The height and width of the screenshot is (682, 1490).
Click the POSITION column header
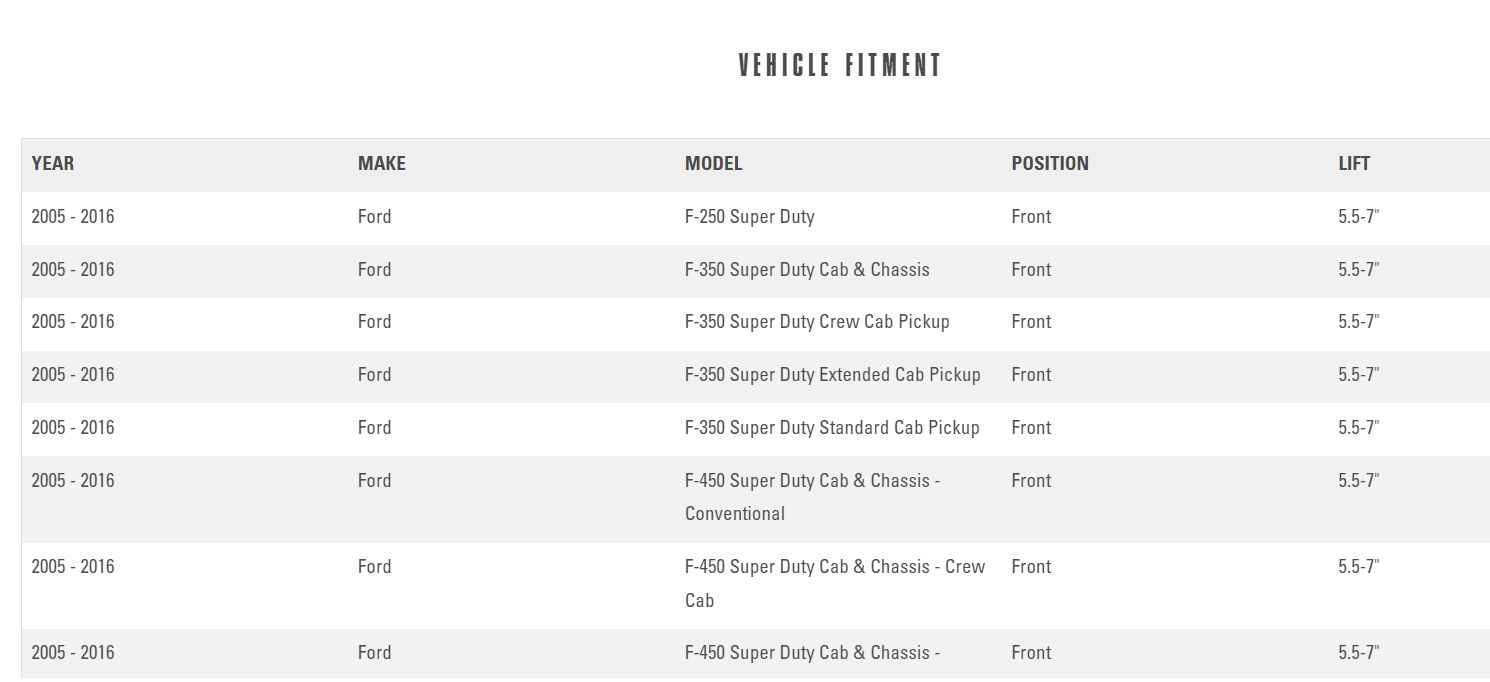click(x=1050, y=164)
